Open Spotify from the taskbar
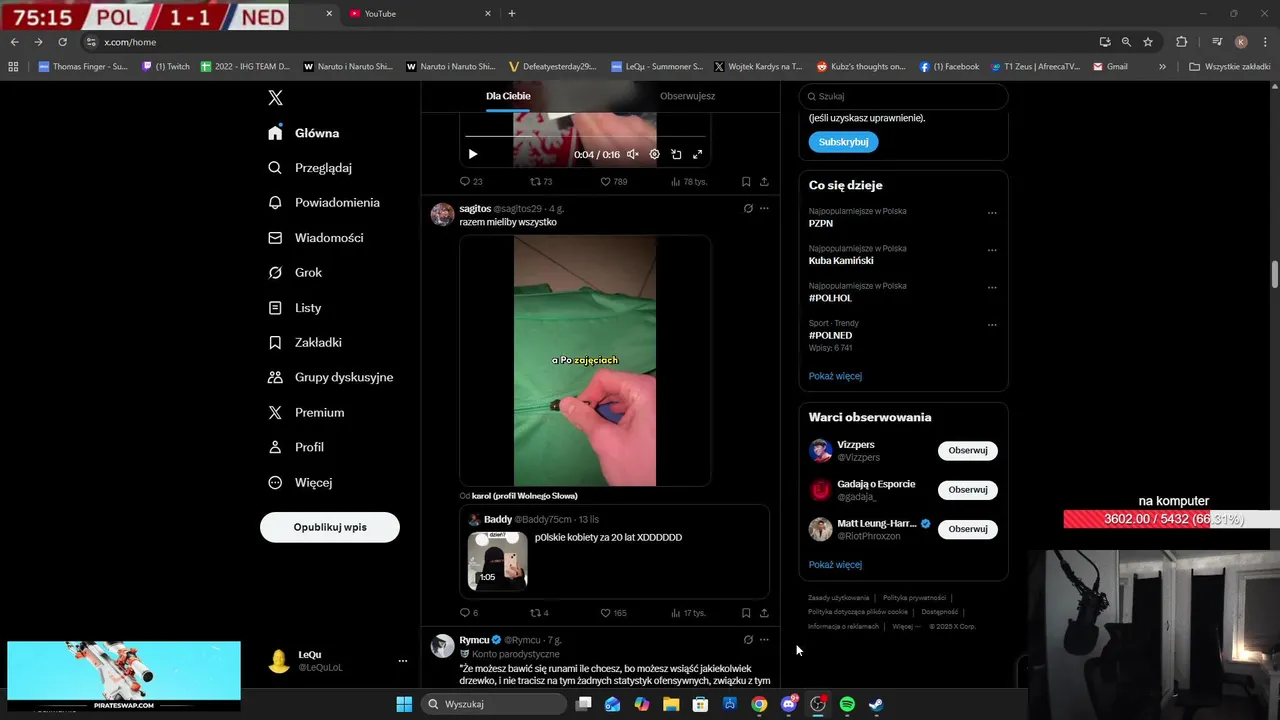1280x720 pixels. (x=847, y=704)
